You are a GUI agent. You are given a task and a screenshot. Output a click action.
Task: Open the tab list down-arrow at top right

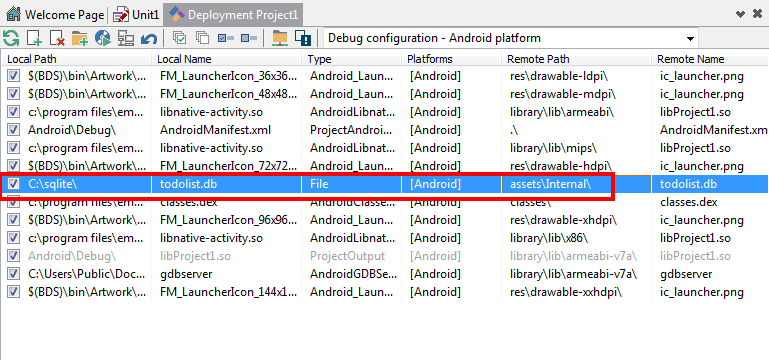coord(741,14)
